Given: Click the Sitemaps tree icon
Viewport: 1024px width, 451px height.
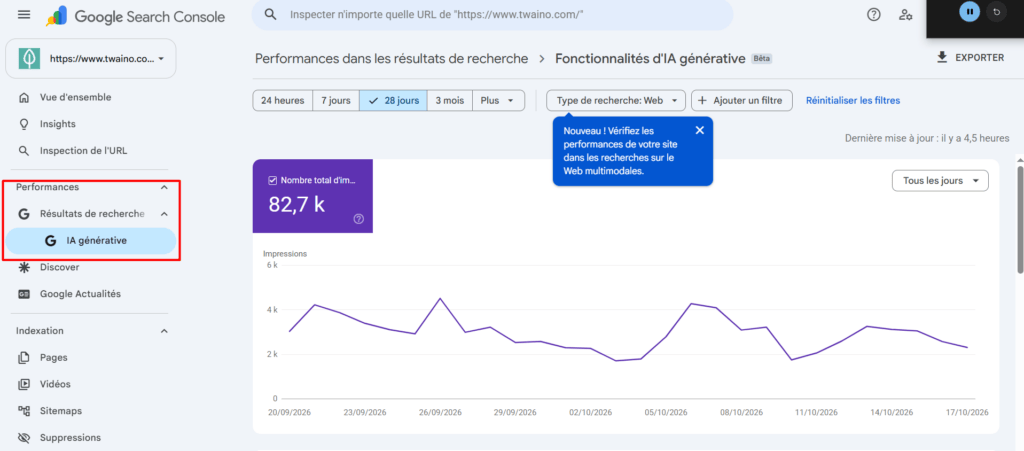Looking at the screenshot, I should pos(24,411).
